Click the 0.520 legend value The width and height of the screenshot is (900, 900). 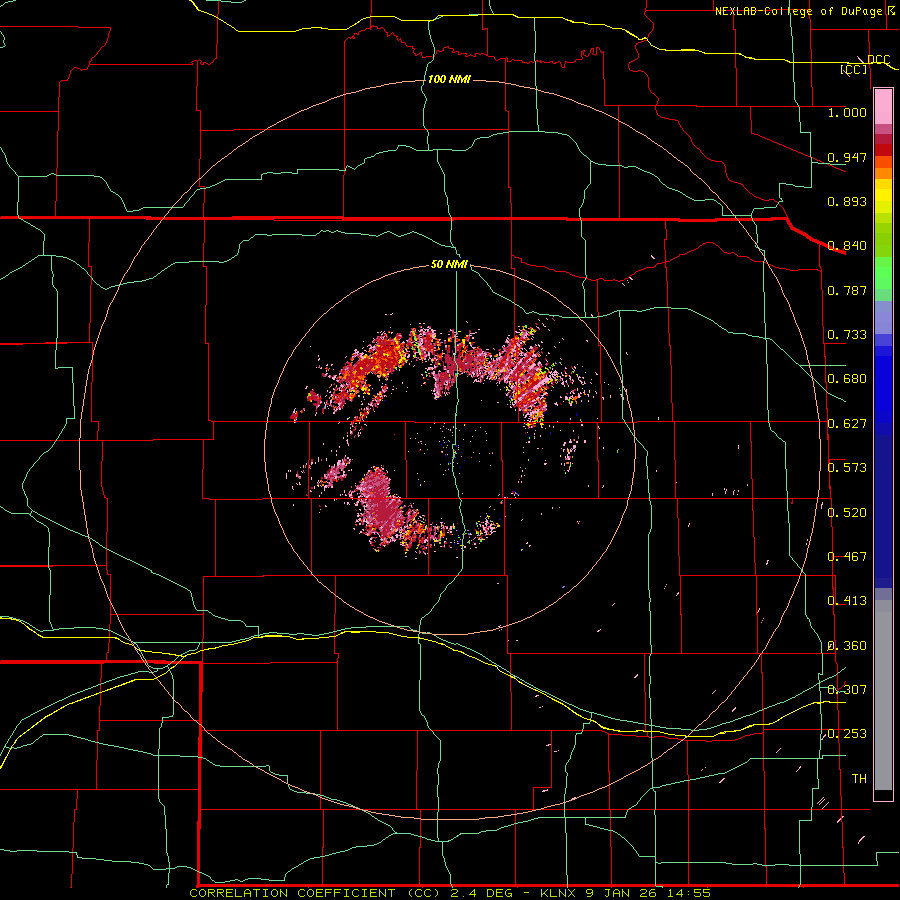(847, 513)
